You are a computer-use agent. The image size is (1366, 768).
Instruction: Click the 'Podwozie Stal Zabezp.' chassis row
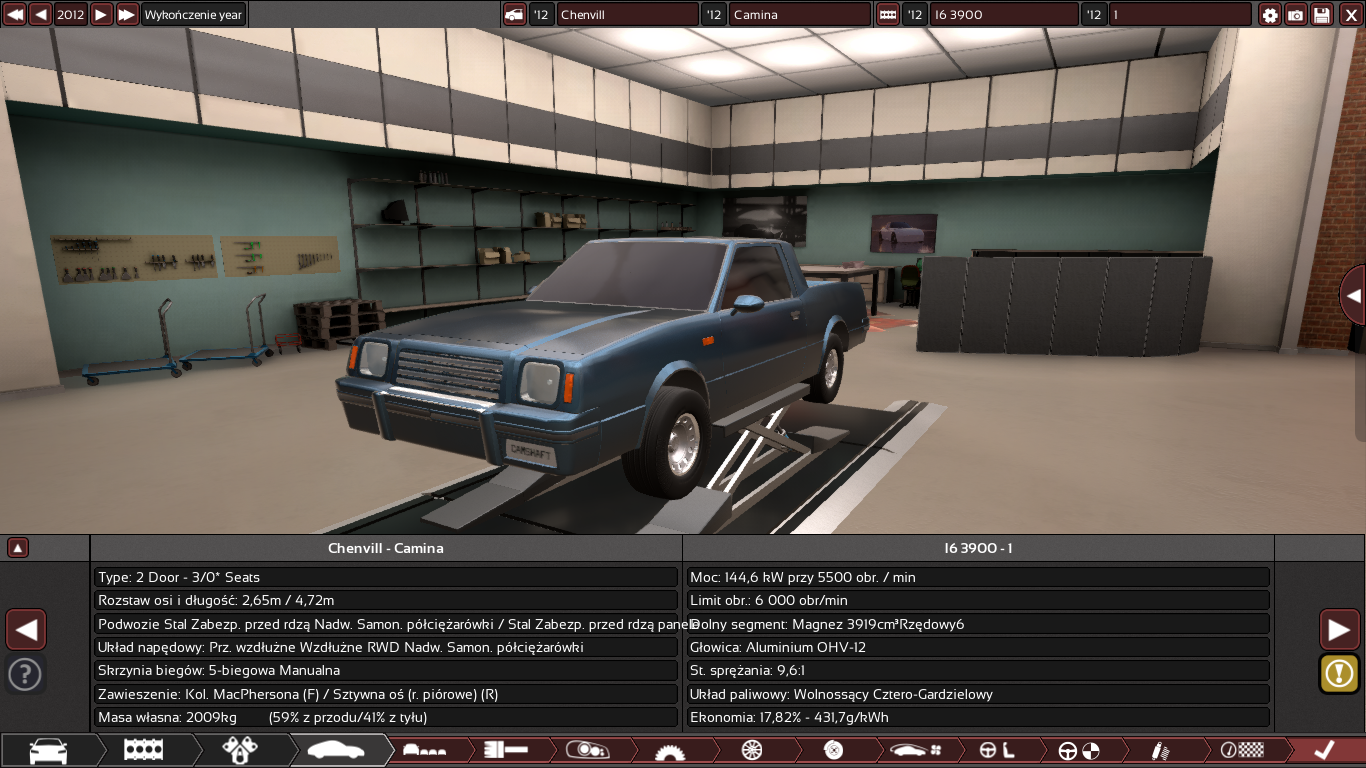coord(386,624)
